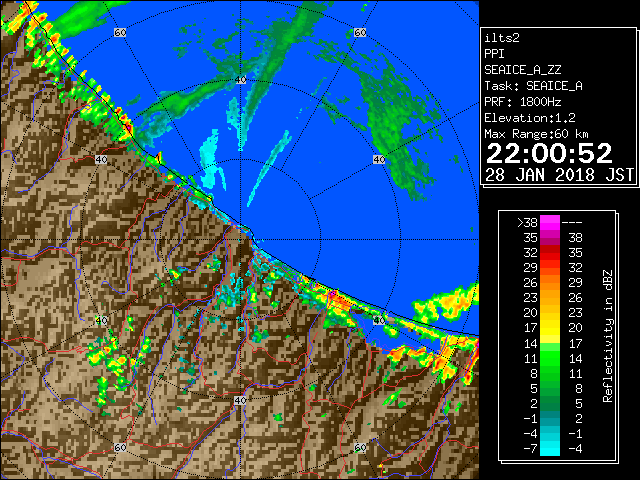
Task: Click the '40' ring label on southwest land
Action: point(101,320)
